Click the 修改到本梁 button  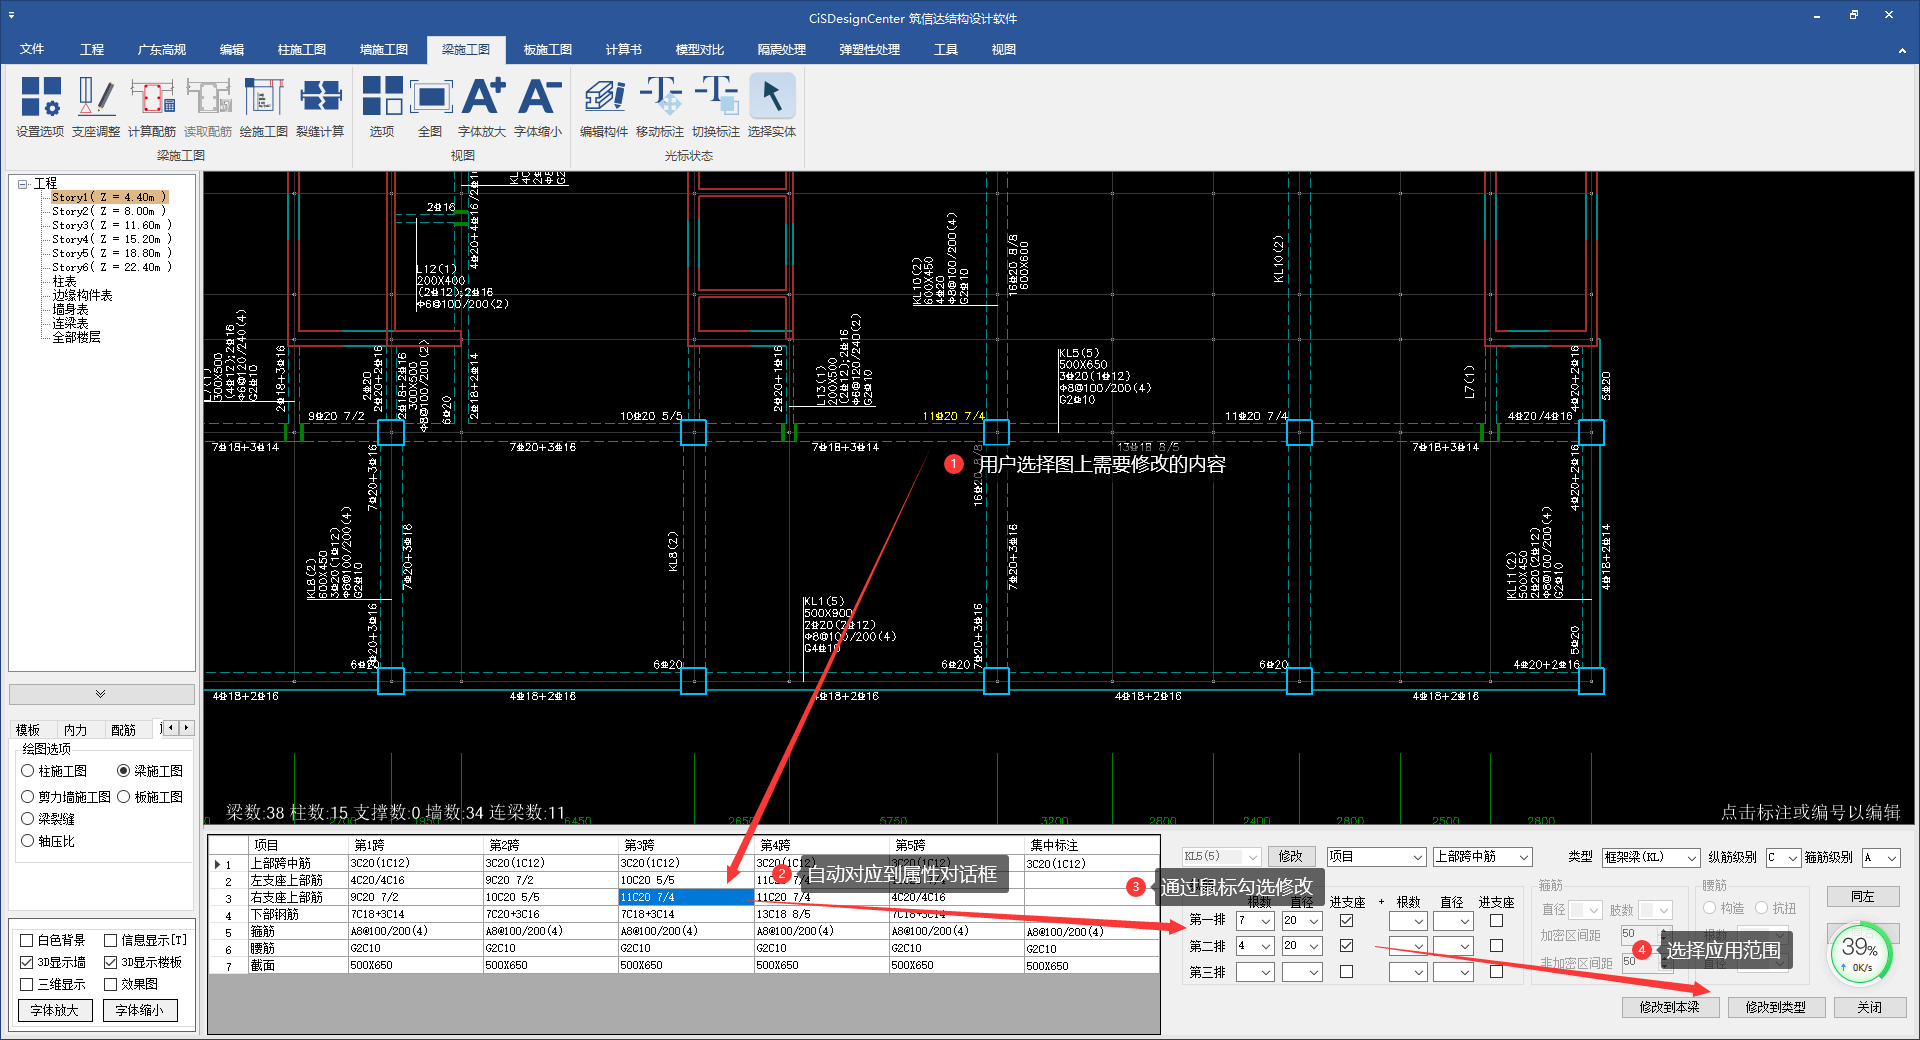click(x=1669, y=1008)
